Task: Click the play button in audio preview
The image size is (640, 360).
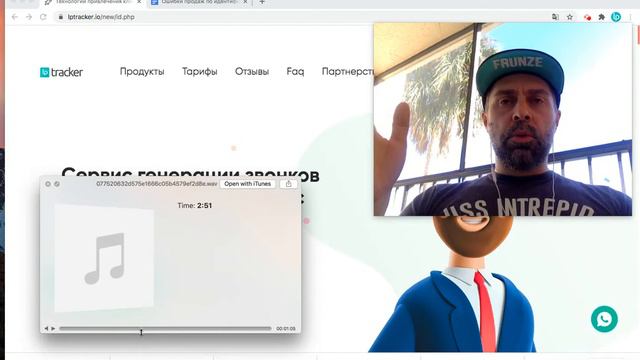Action: (x=53, y=329)
